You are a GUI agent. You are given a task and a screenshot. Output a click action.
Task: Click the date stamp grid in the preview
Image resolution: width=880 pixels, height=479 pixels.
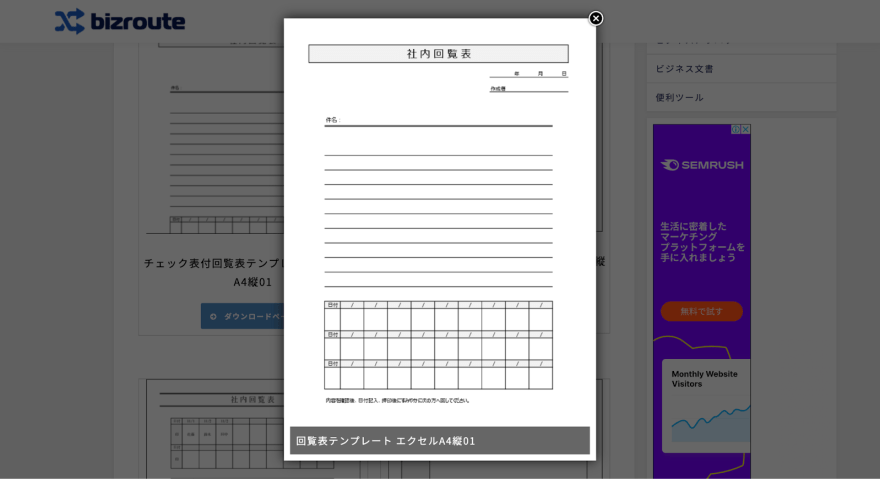click(x=438, y=345)
